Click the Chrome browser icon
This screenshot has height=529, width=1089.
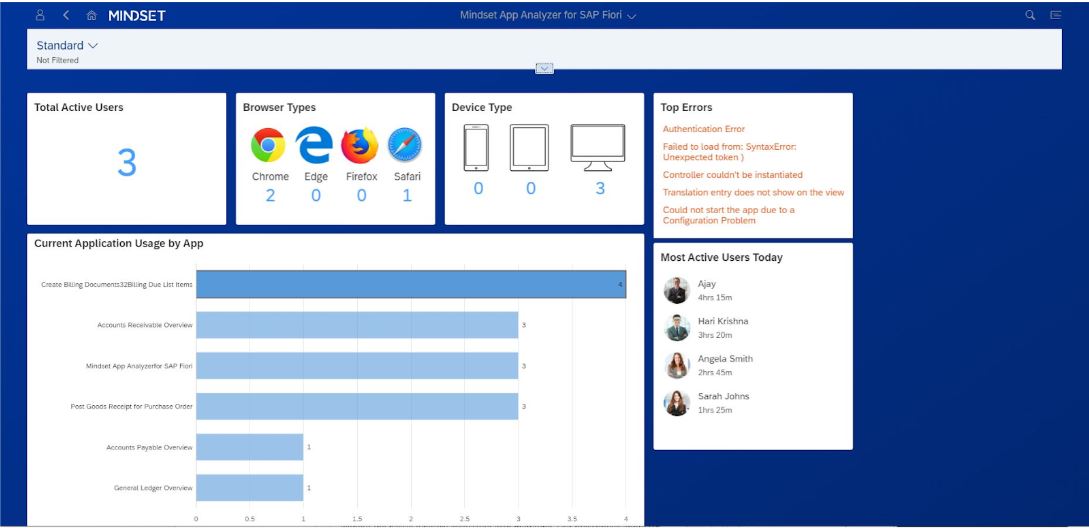pos(268,145)
